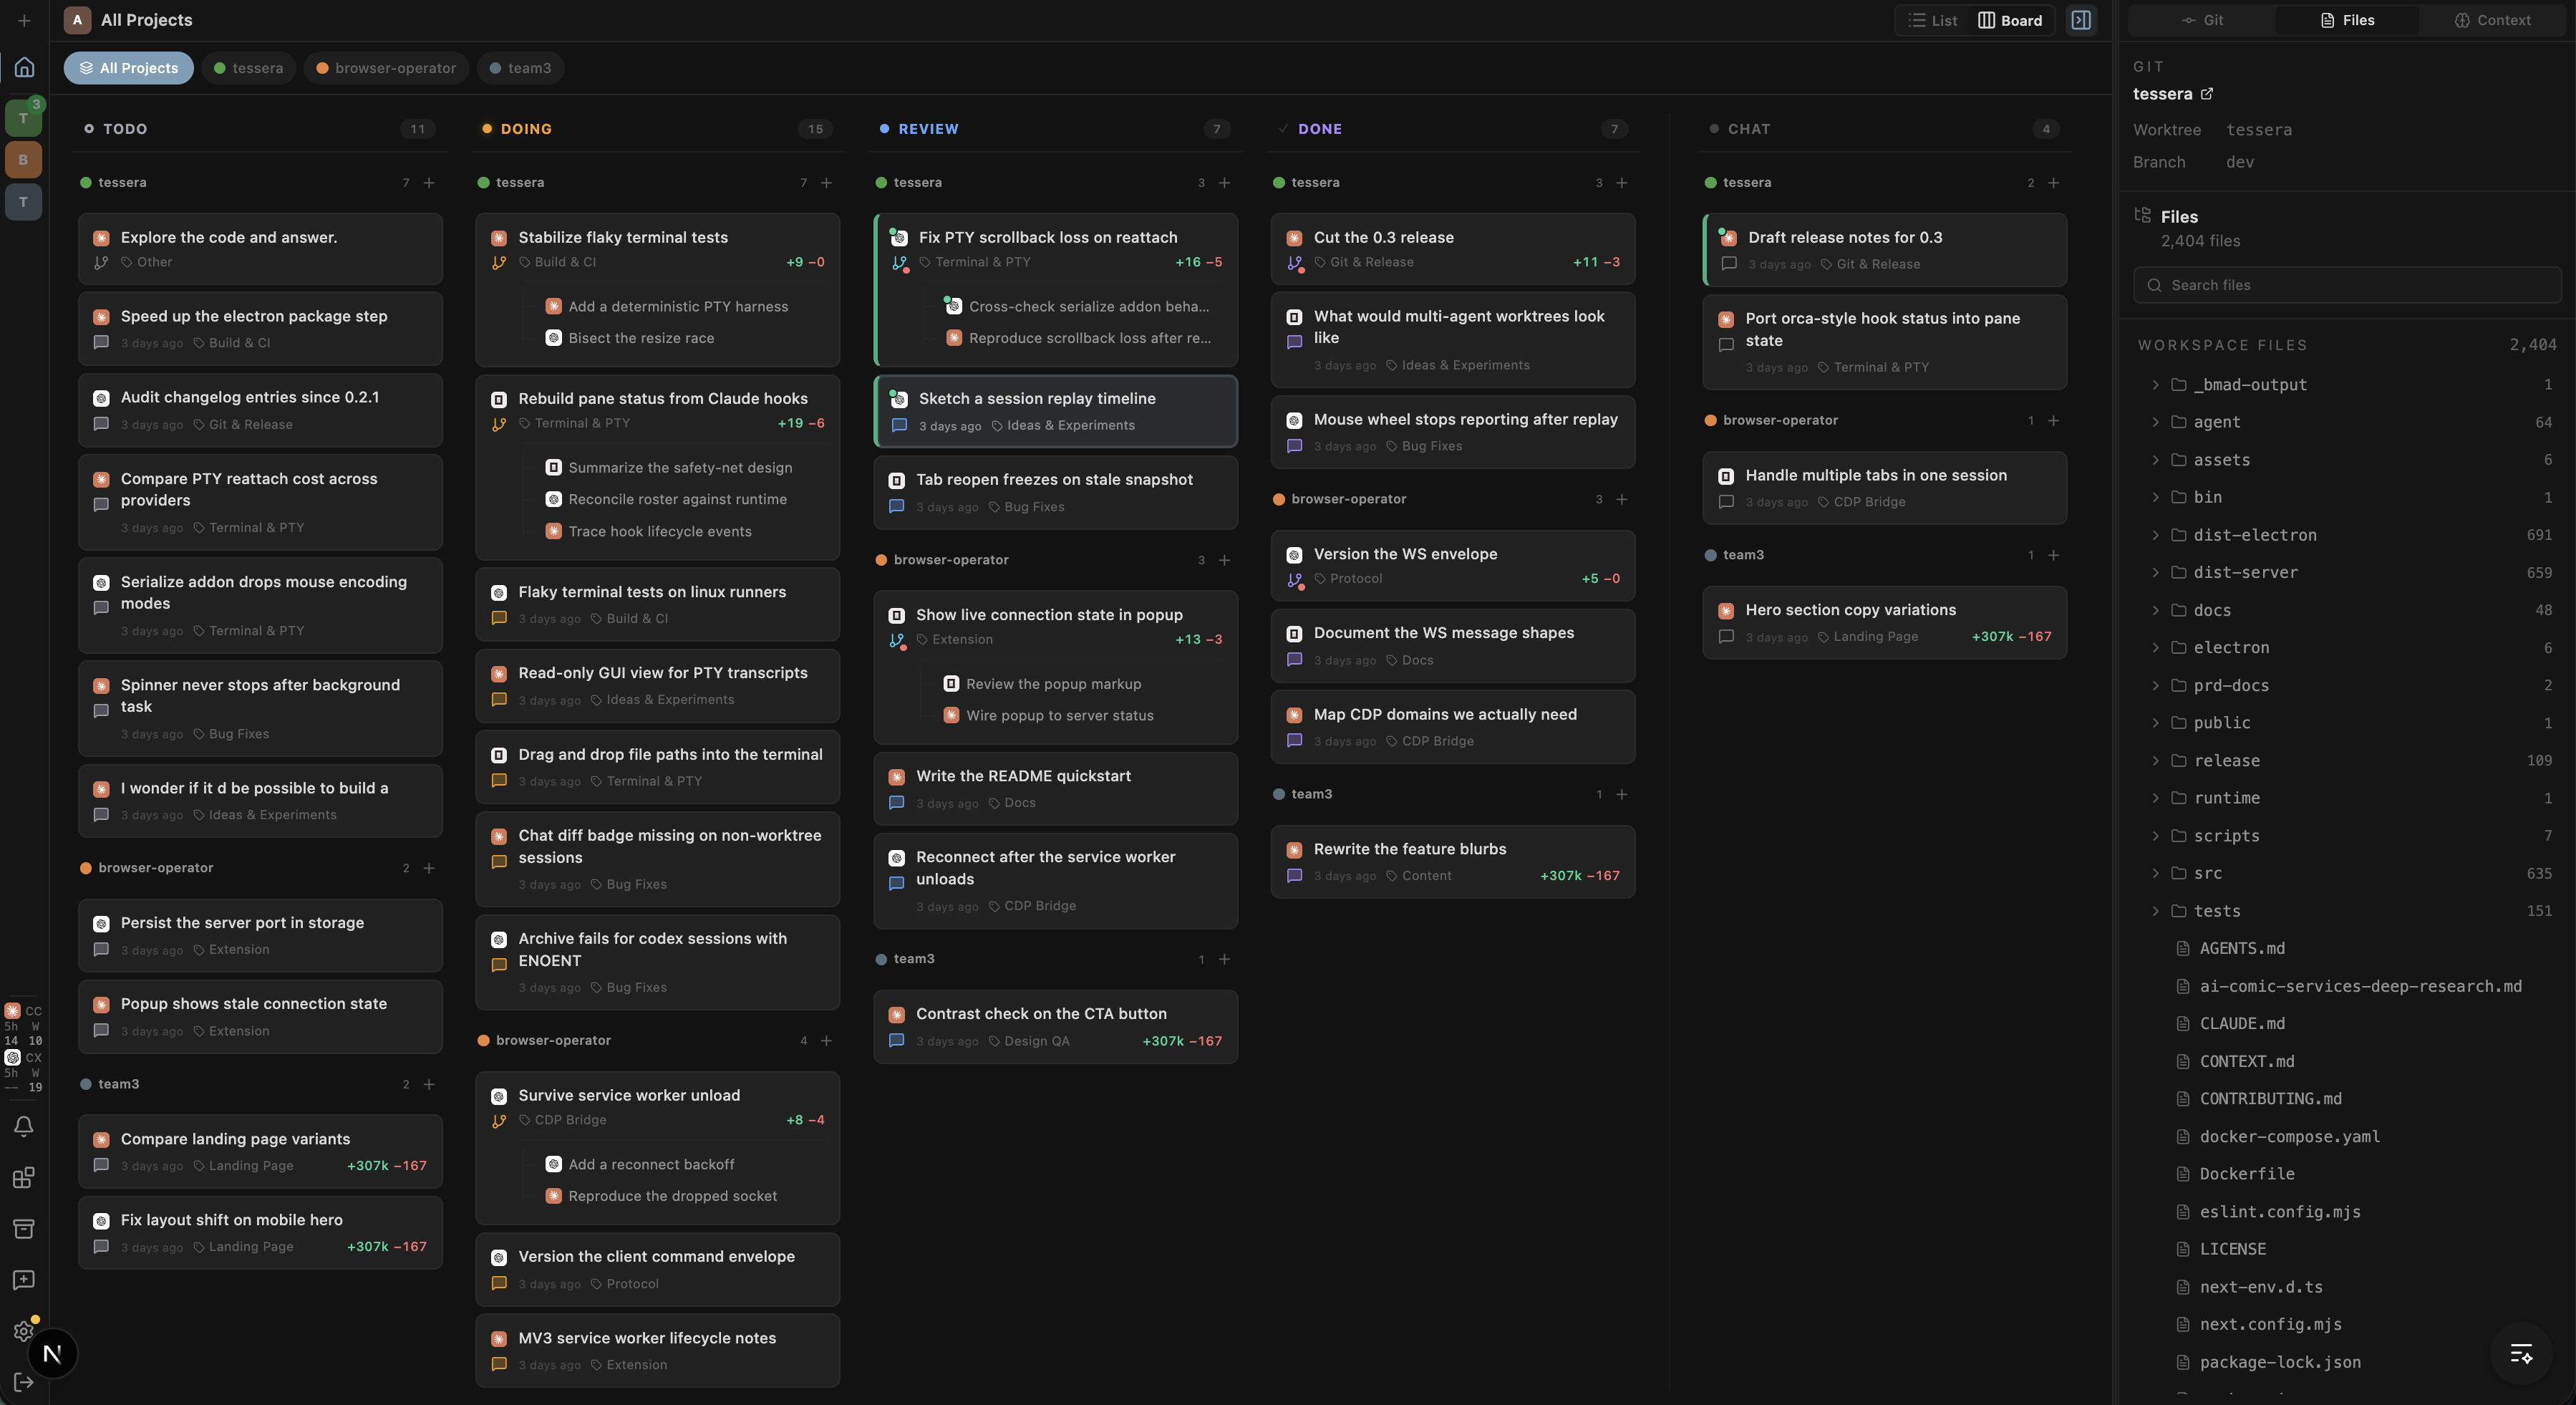Open the archive box icon in sidebar
Viewport: 2576px width, 1405px height.
click(x=24, y=1228)
